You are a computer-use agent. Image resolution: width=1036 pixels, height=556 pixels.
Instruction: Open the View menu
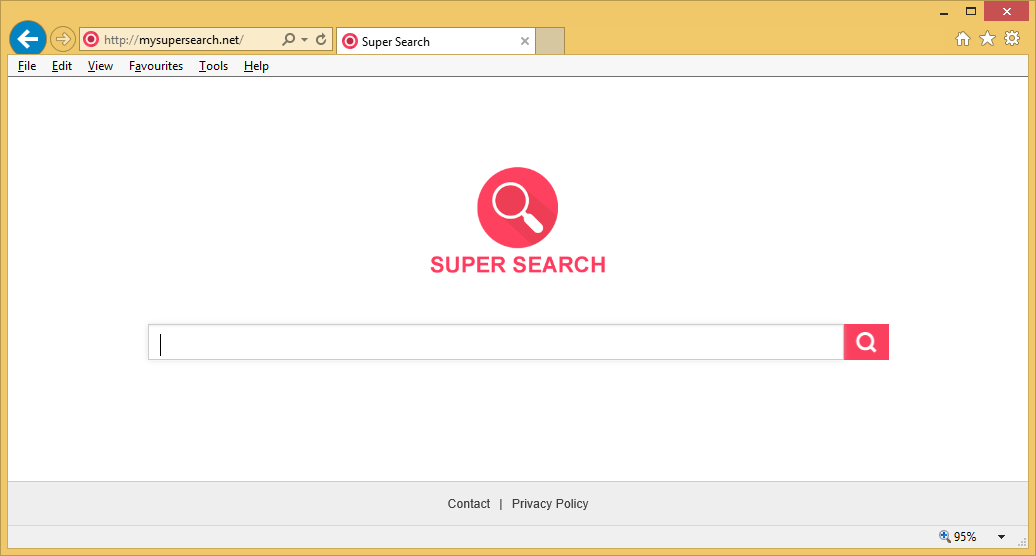click(x=100, y=66)
